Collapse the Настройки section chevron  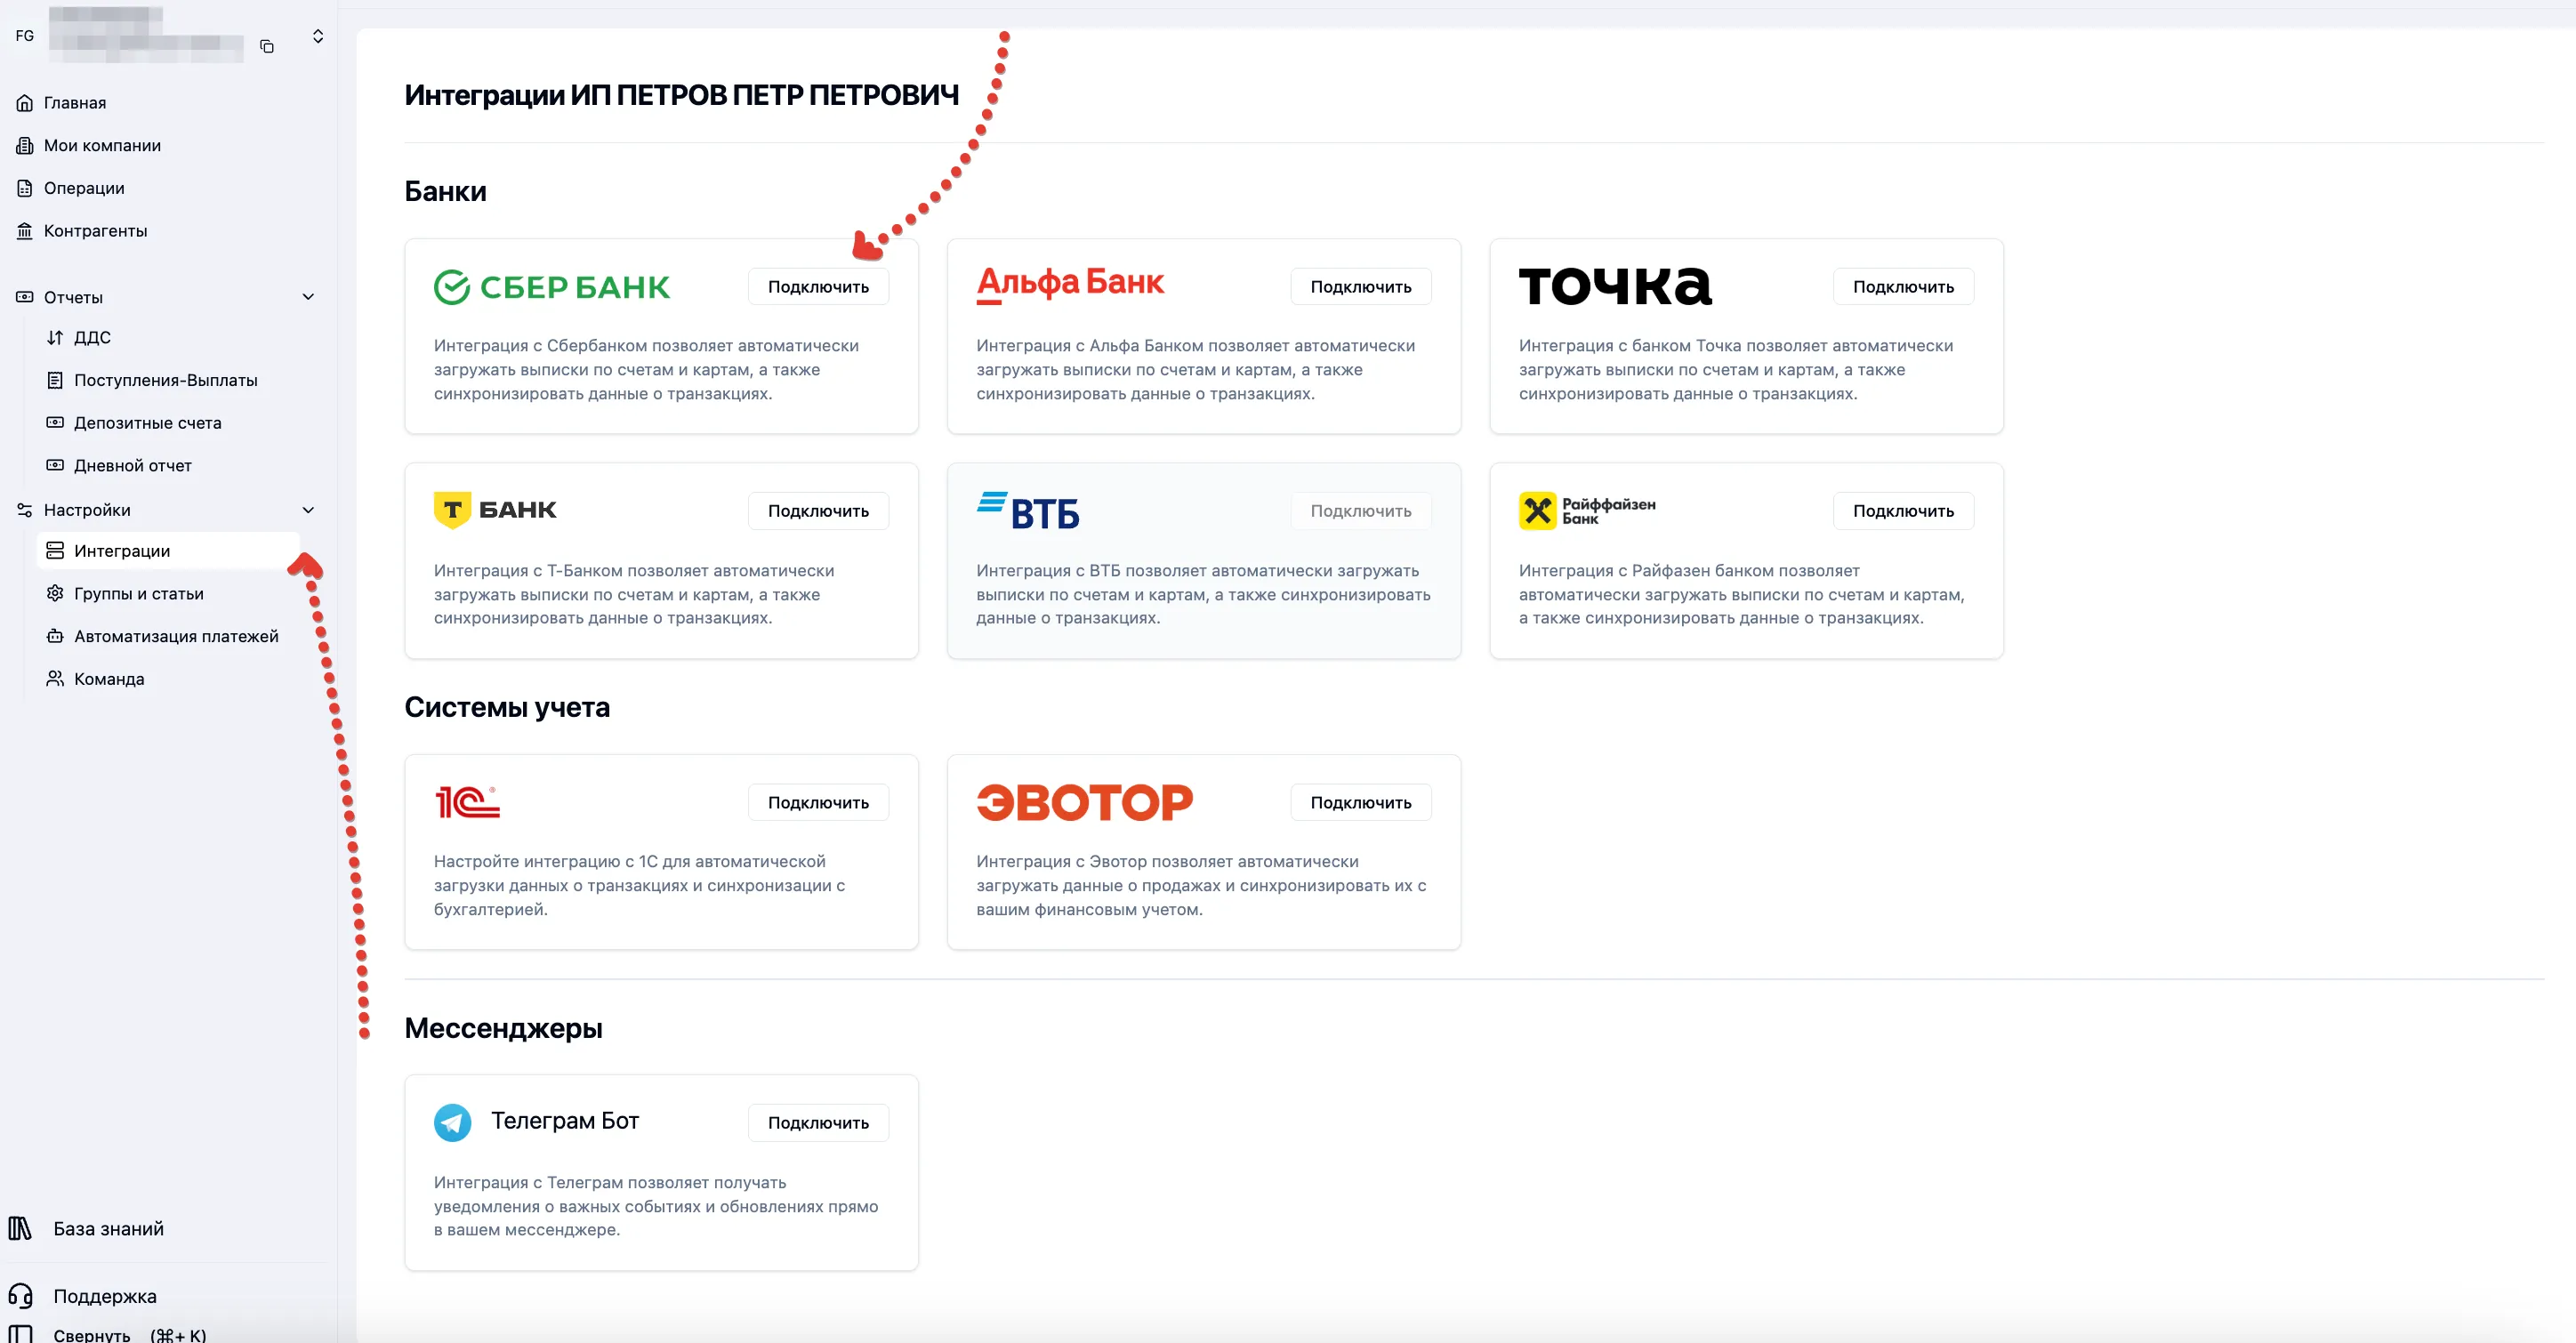pos(308,510)
